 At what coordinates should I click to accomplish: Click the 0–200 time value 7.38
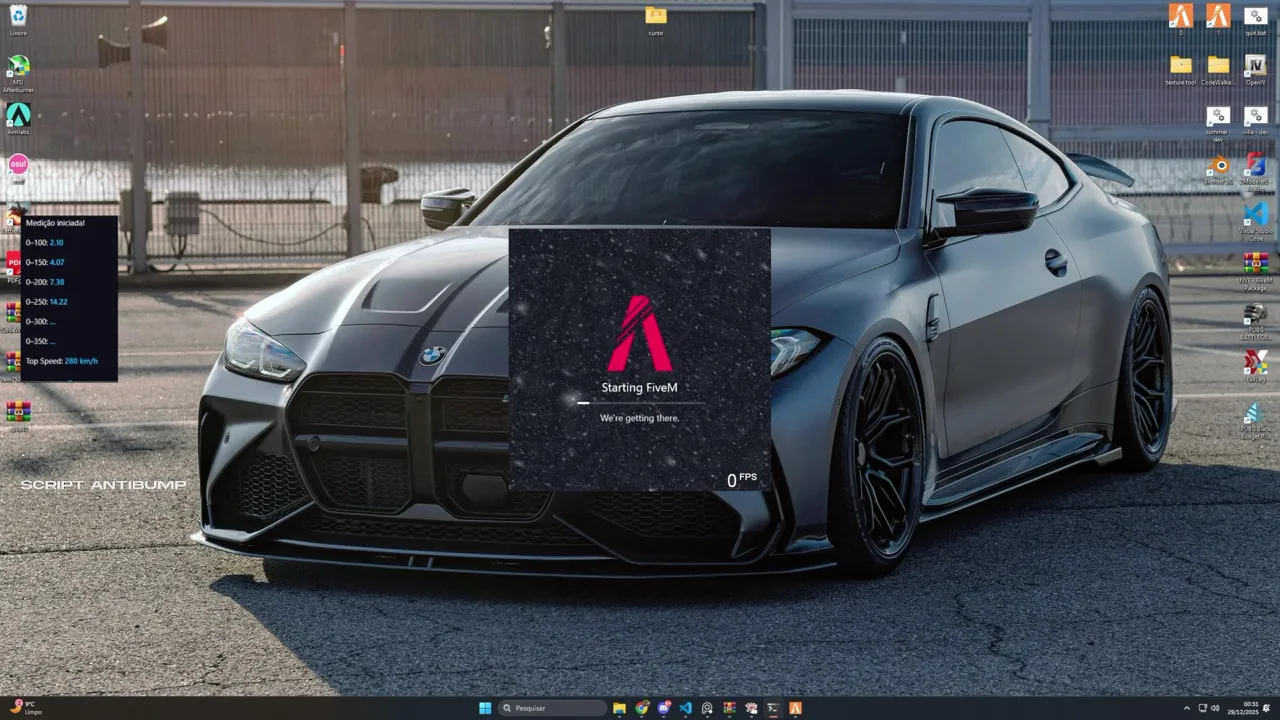click(x=57, y=282)
